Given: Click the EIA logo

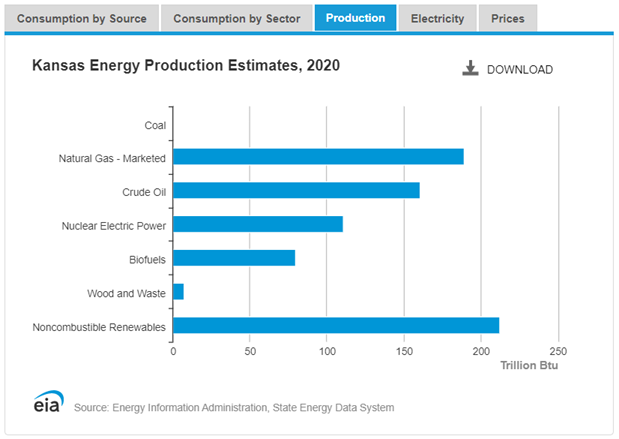Looking at the screenshot, I should [x=47, y=404].
